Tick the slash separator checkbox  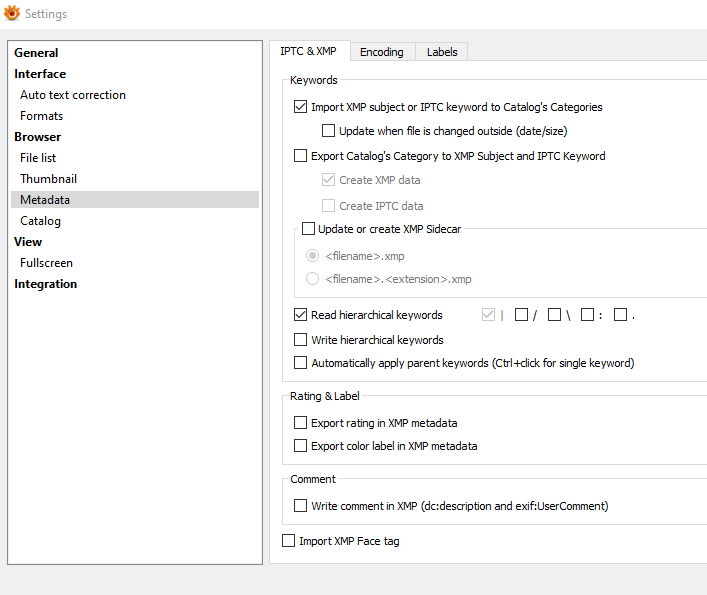pyautogui.click(x=521, y=315)
